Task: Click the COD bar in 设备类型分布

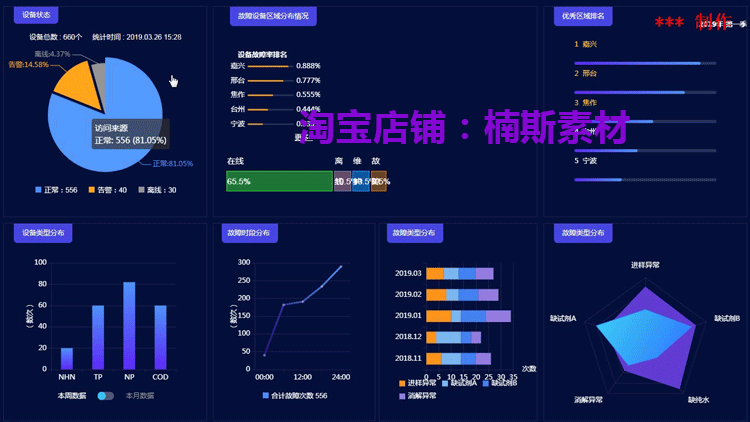Action: [160, 337]
